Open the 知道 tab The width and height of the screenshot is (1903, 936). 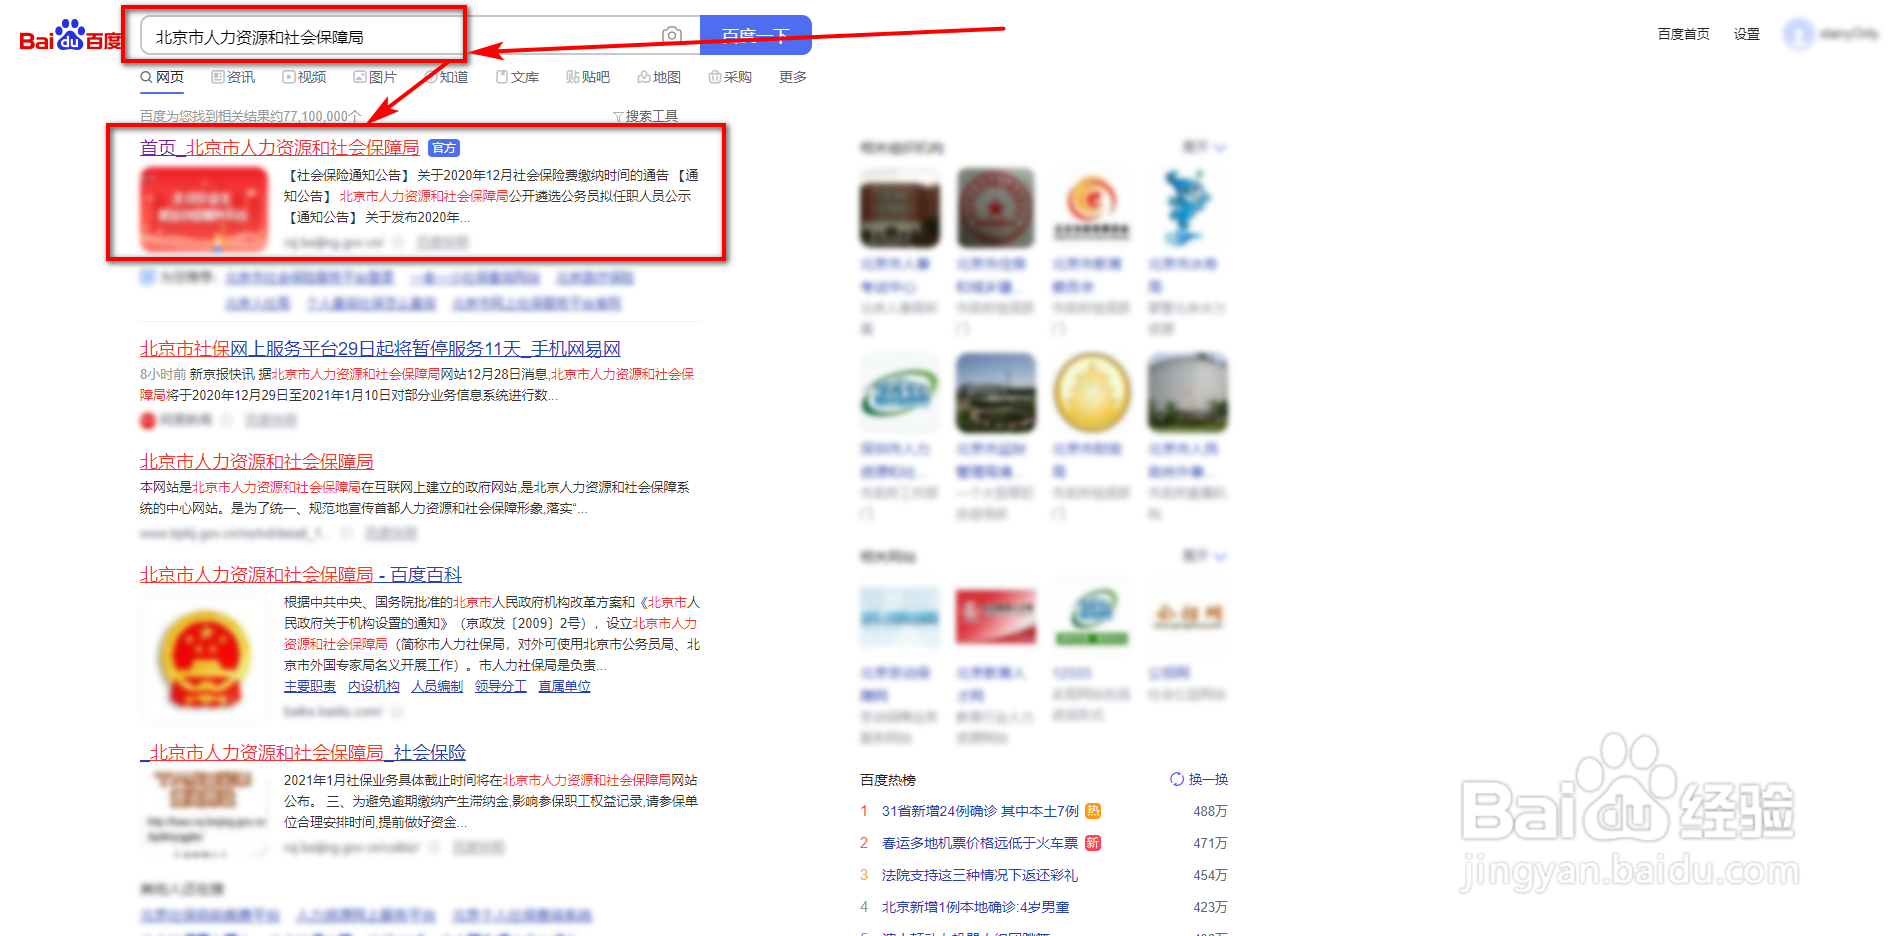coord(446,77)
